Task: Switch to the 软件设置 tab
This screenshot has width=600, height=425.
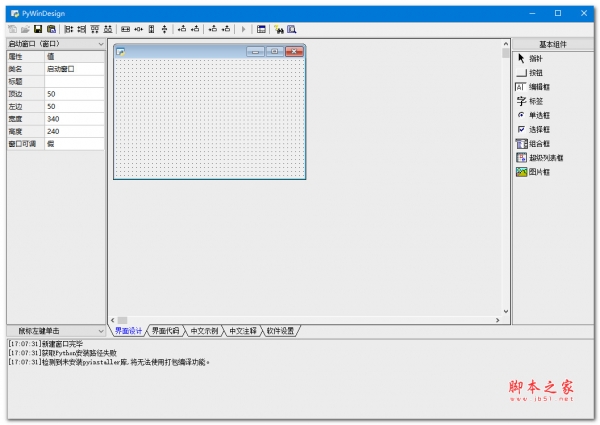Action: click(280, 331)
